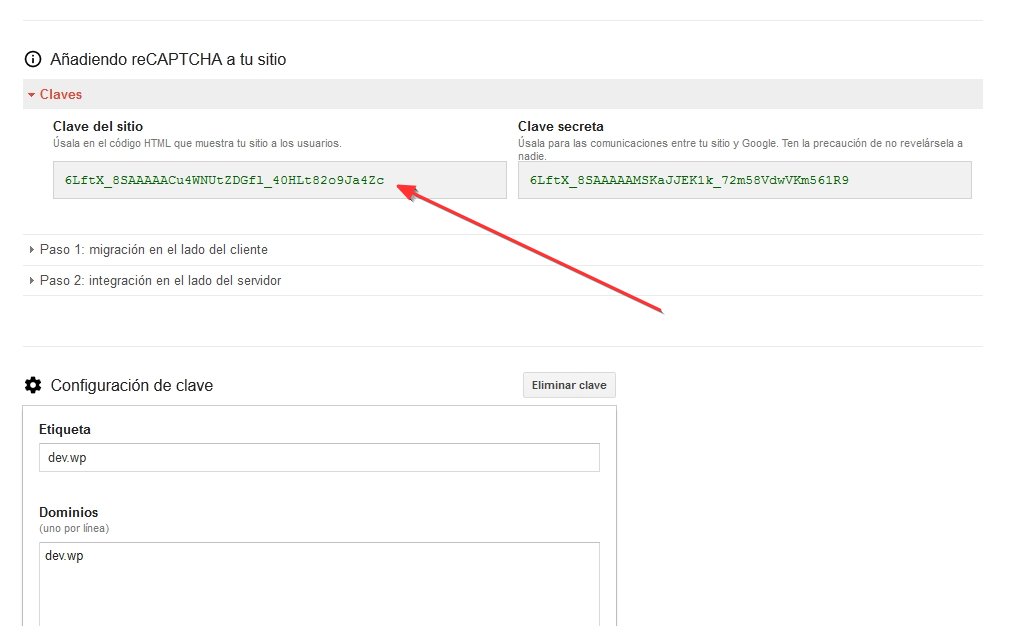Viewport: 1026px width, 626px height.
Task: Expand Paso 2: integración en el lado del servidor
Action: coord(503,281)
